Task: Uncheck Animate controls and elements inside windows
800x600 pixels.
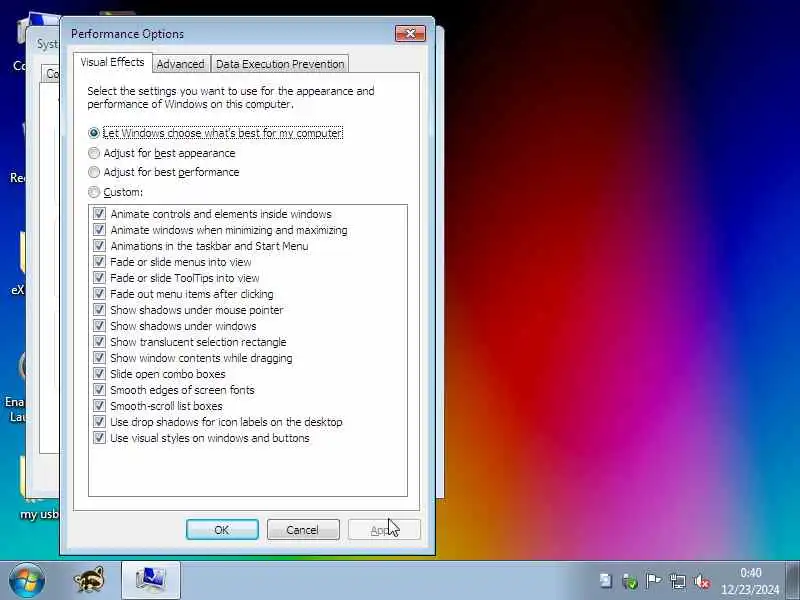Action: tap(99, 214)
